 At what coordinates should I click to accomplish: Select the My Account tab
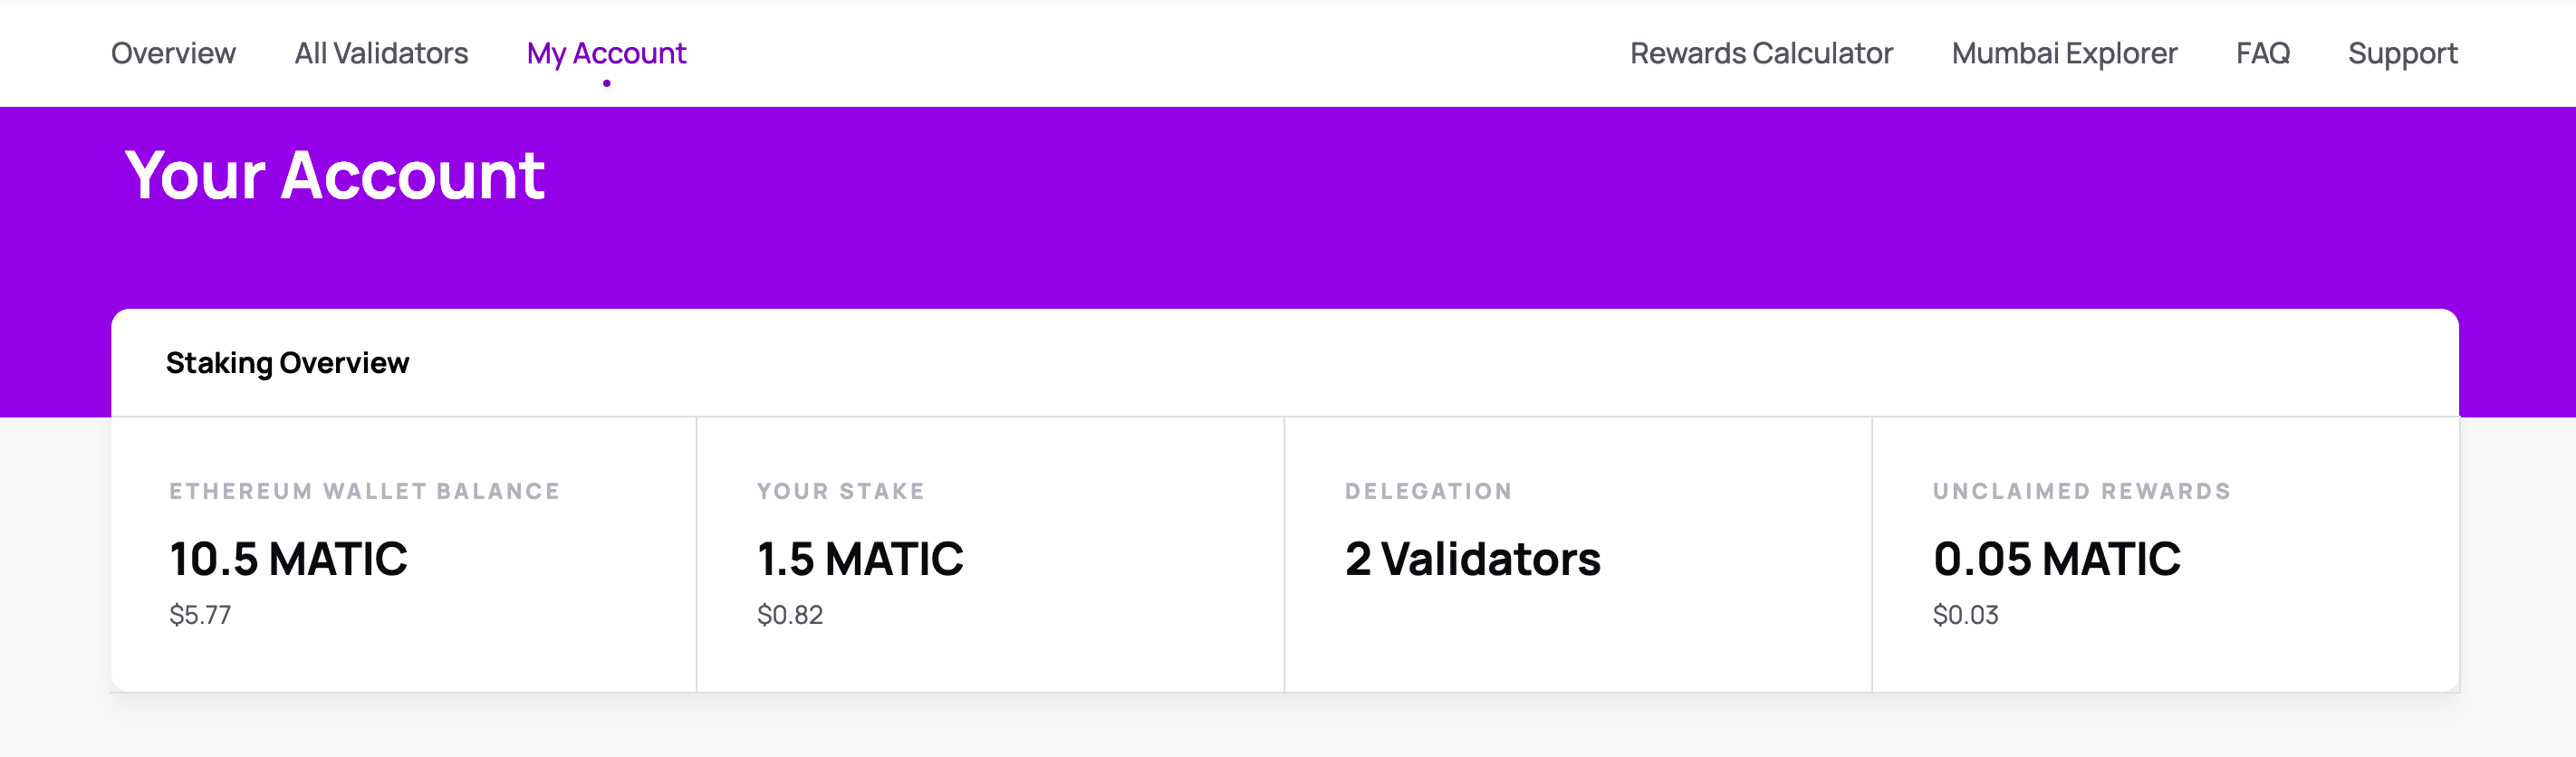606,53
